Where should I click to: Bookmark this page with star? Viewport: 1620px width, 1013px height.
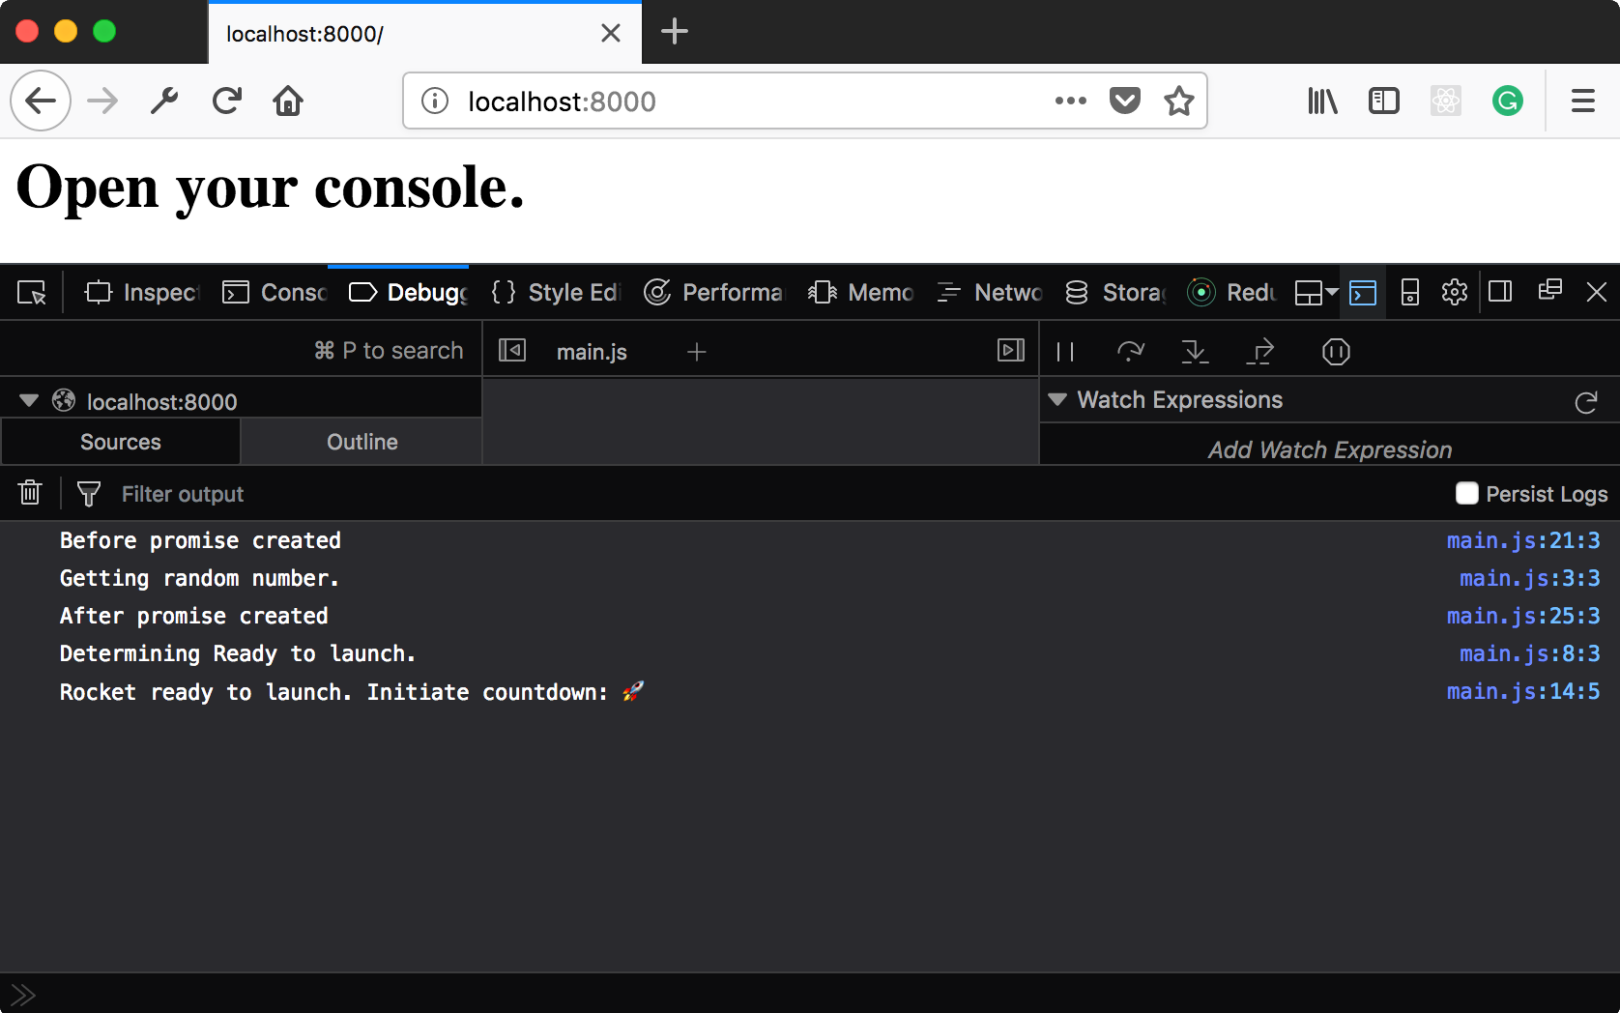coord(1179,101)
